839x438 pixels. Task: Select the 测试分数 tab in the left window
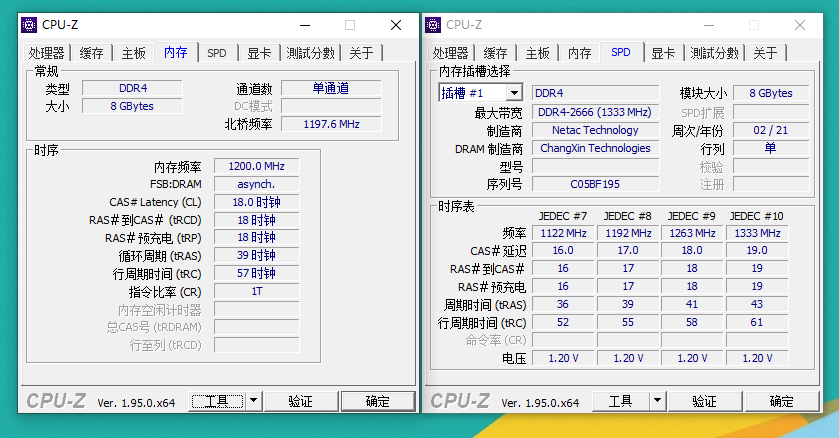(310, 53)
